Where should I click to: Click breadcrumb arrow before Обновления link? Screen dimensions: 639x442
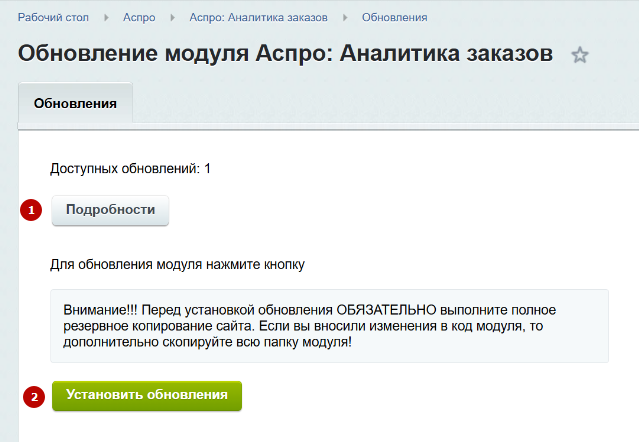point(346,18)
